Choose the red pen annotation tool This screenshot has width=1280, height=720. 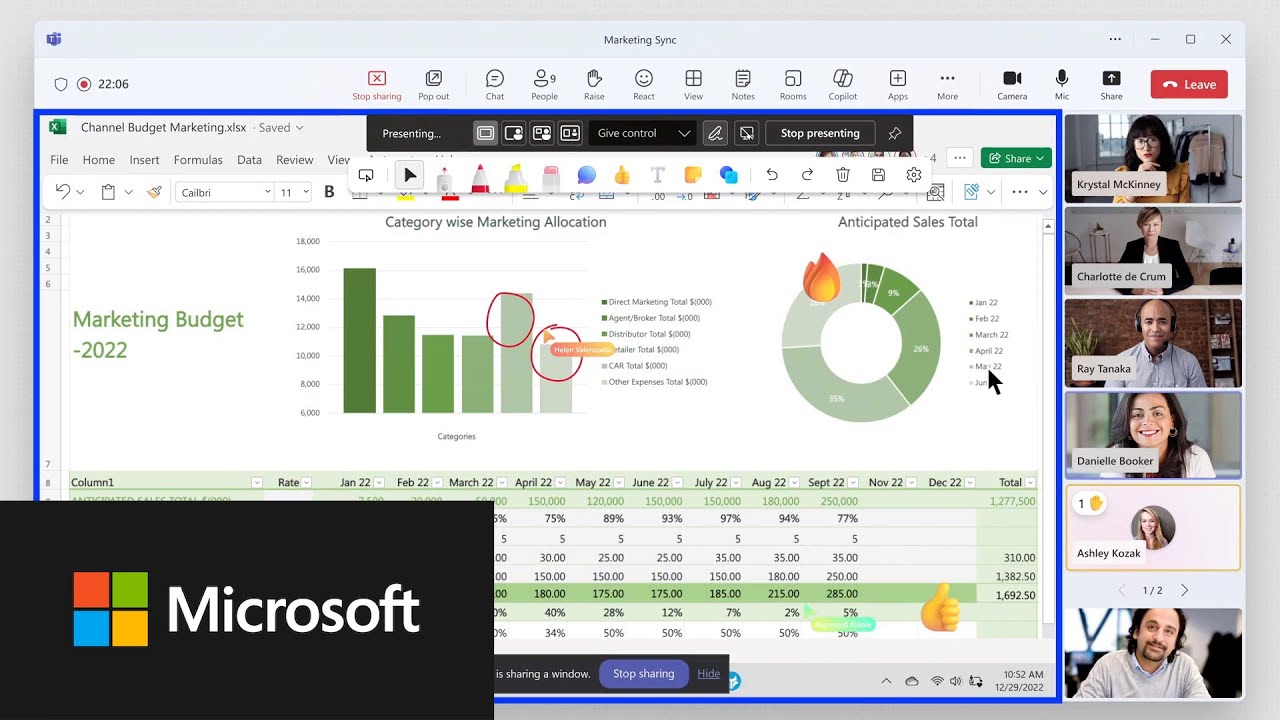tap(479, 178)
